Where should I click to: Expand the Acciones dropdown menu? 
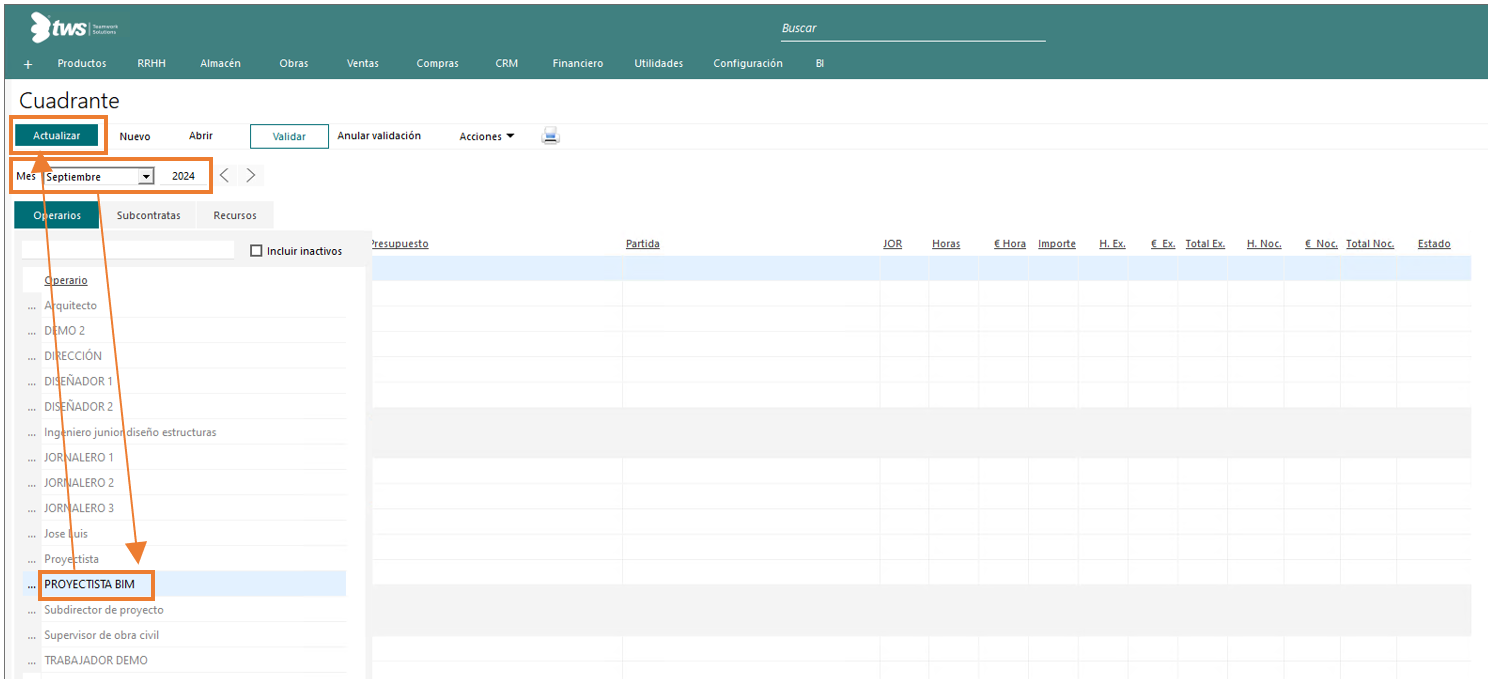tap(487, 136)
